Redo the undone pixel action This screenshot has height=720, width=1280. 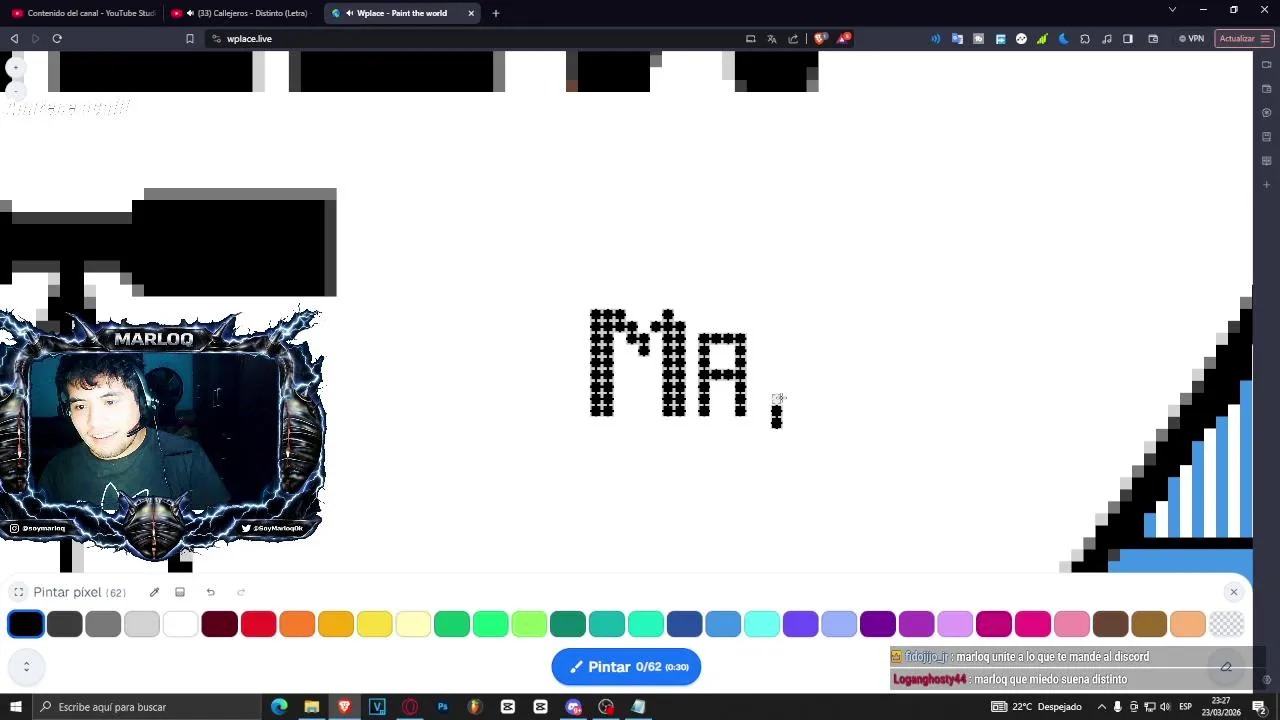pos(241,592)
